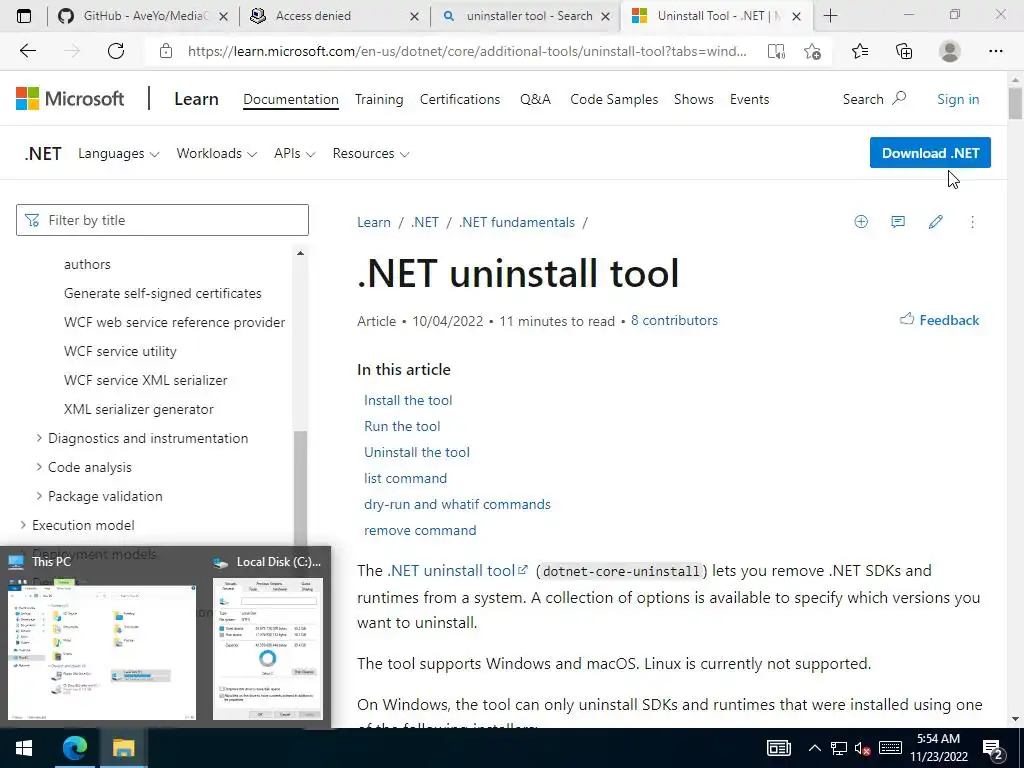Switch to the uninstaller tool Search tab

click(x=528, y=16)
